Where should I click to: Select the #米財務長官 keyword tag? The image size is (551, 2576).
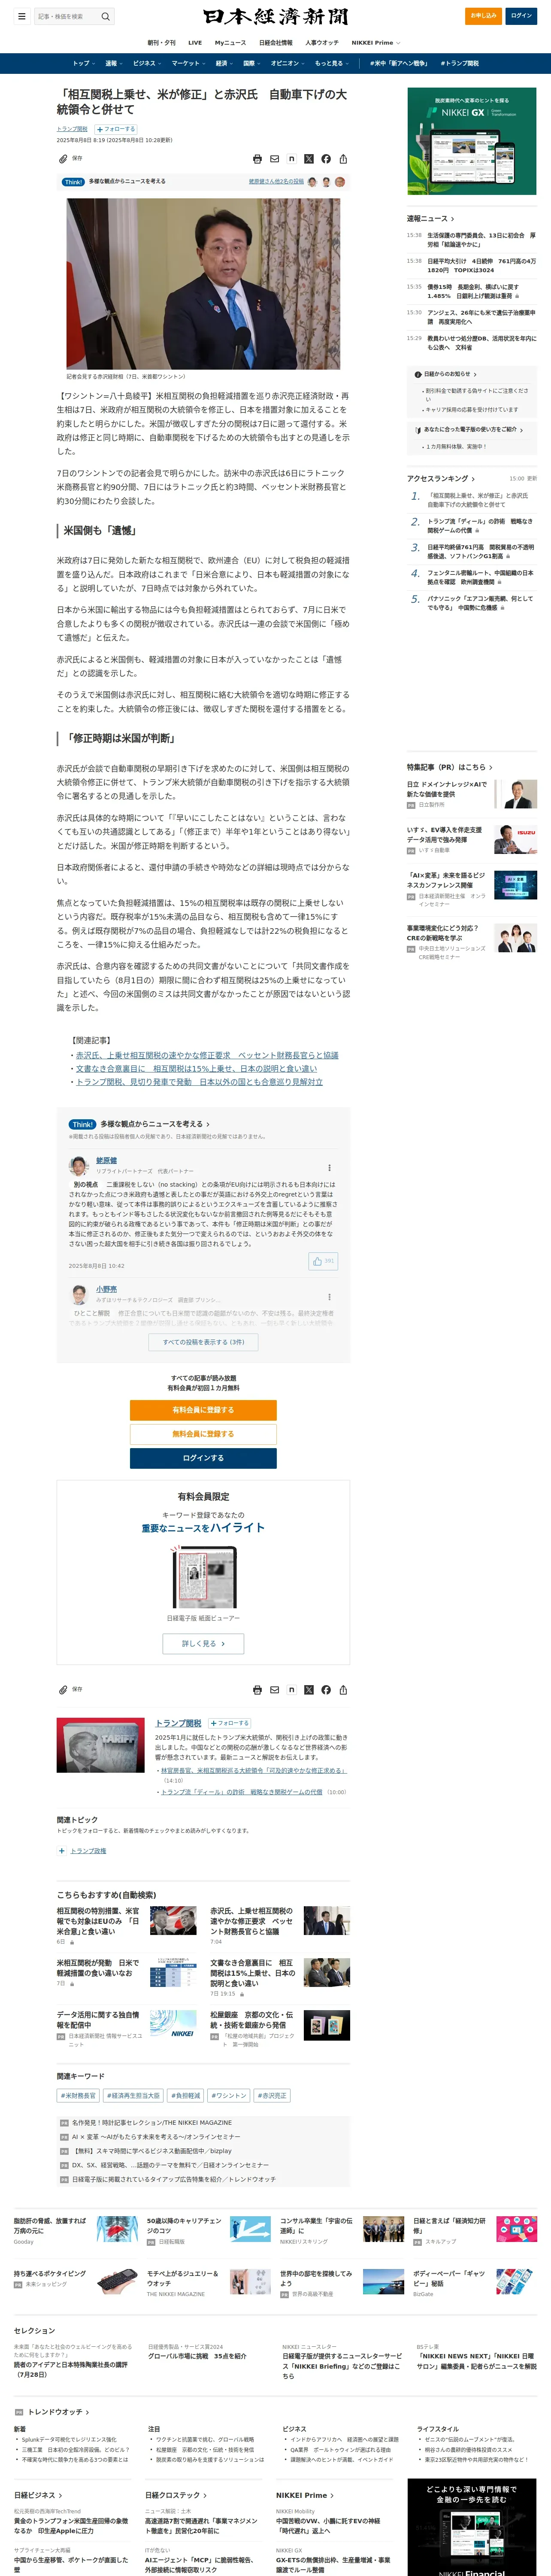(78, 2095)
